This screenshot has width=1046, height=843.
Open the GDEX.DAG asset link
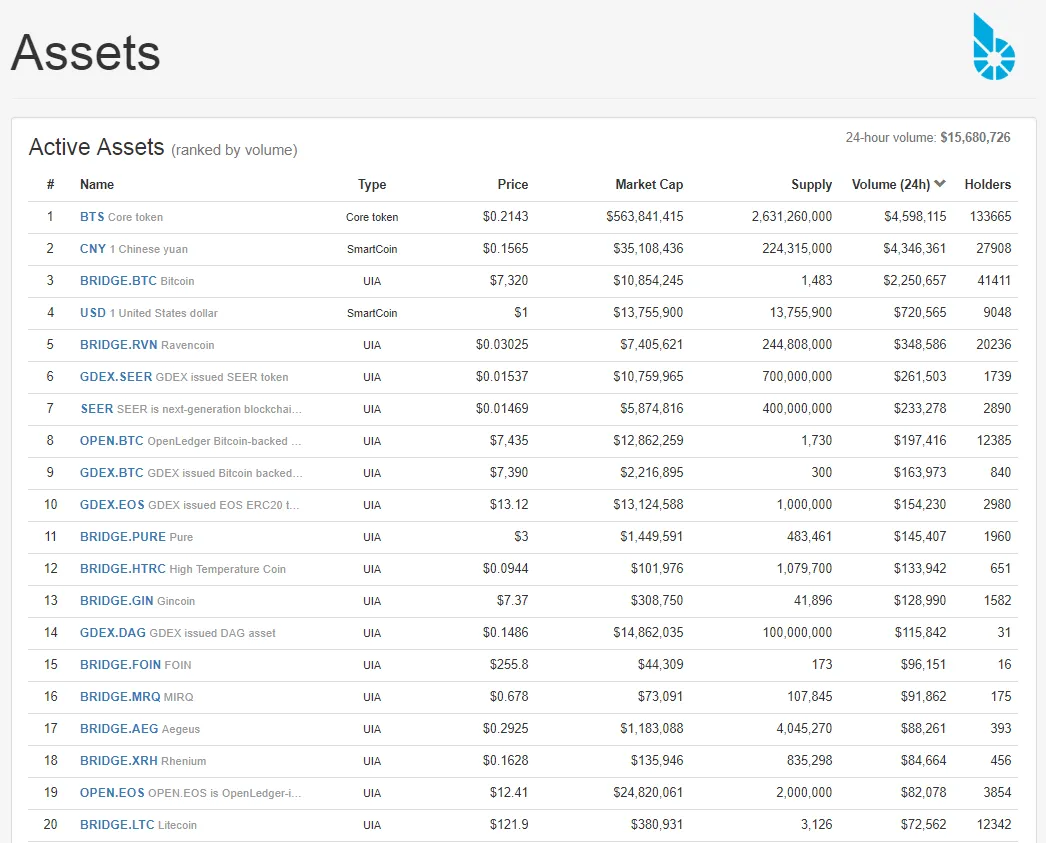click(113, 633)
